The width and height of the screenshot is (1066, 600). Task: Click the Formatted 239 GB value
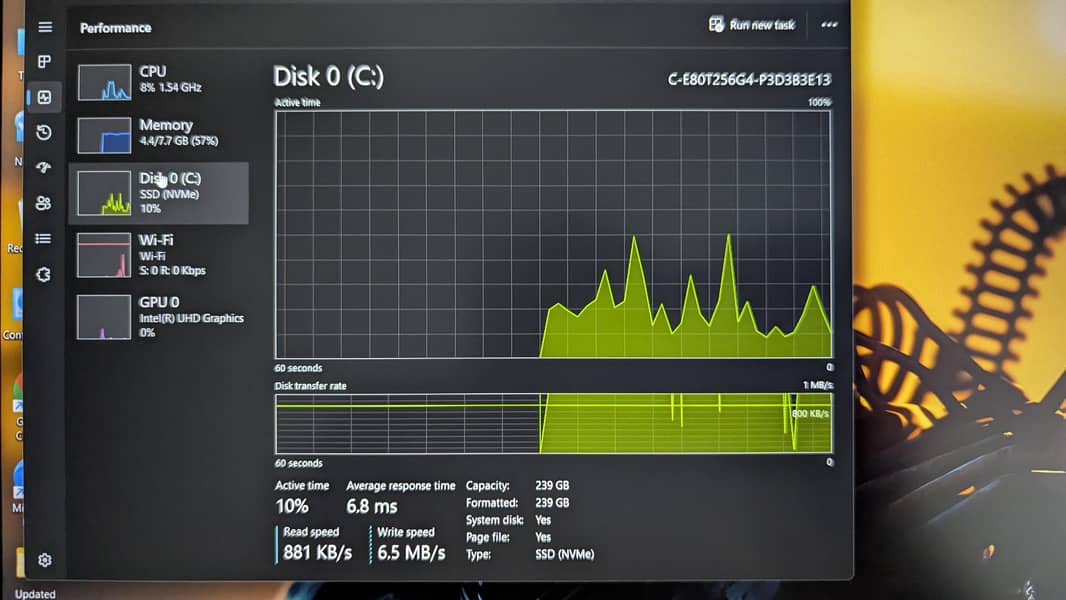[552, 503]
